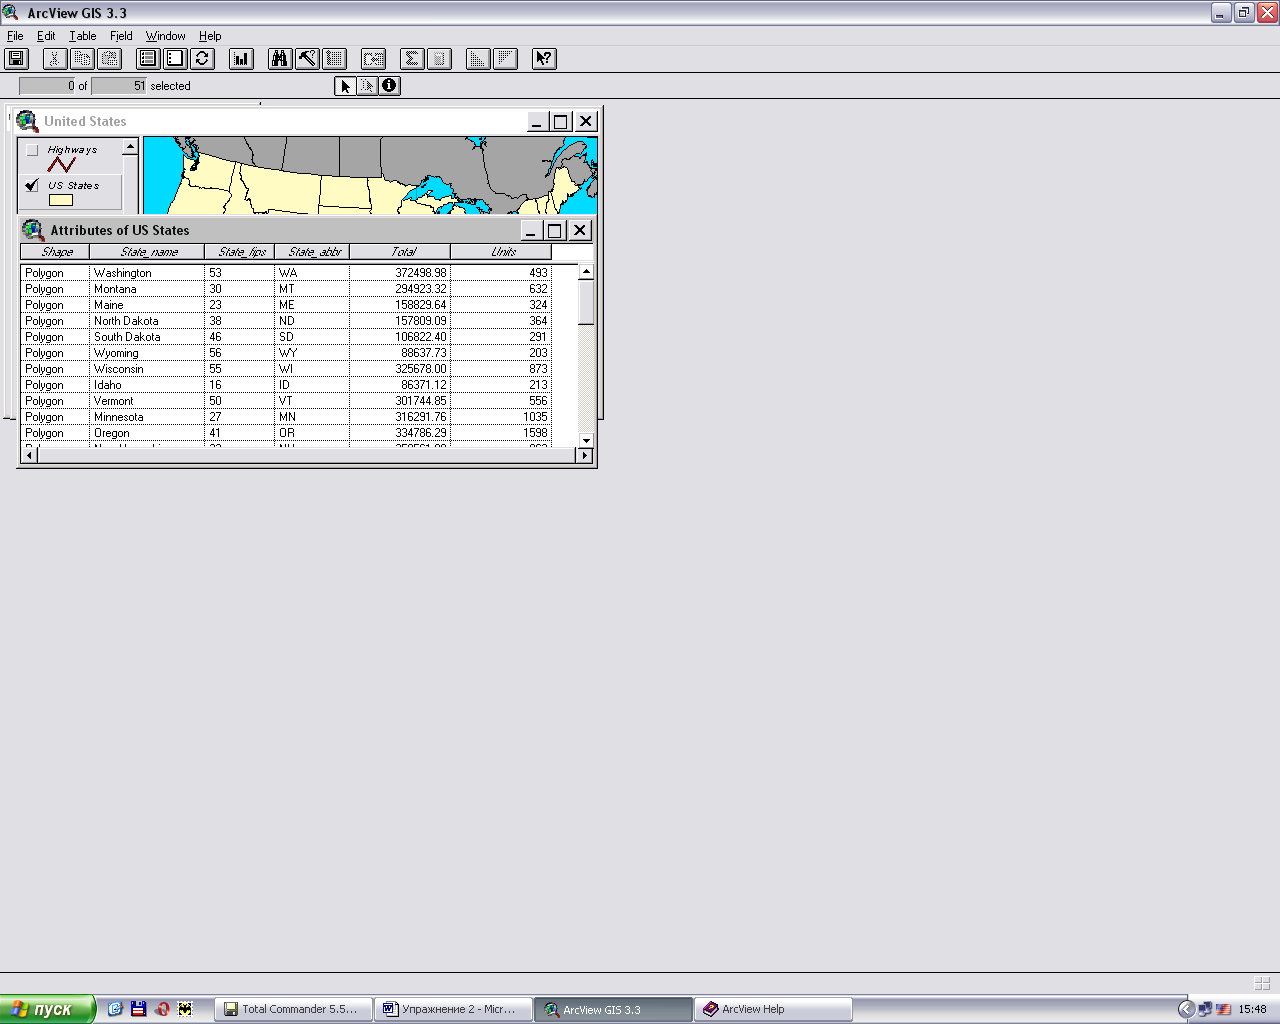Click the table's vertical scrollbar thumb
Image resolution: width=1280 pixels, height=1024 pixels.
586,302
